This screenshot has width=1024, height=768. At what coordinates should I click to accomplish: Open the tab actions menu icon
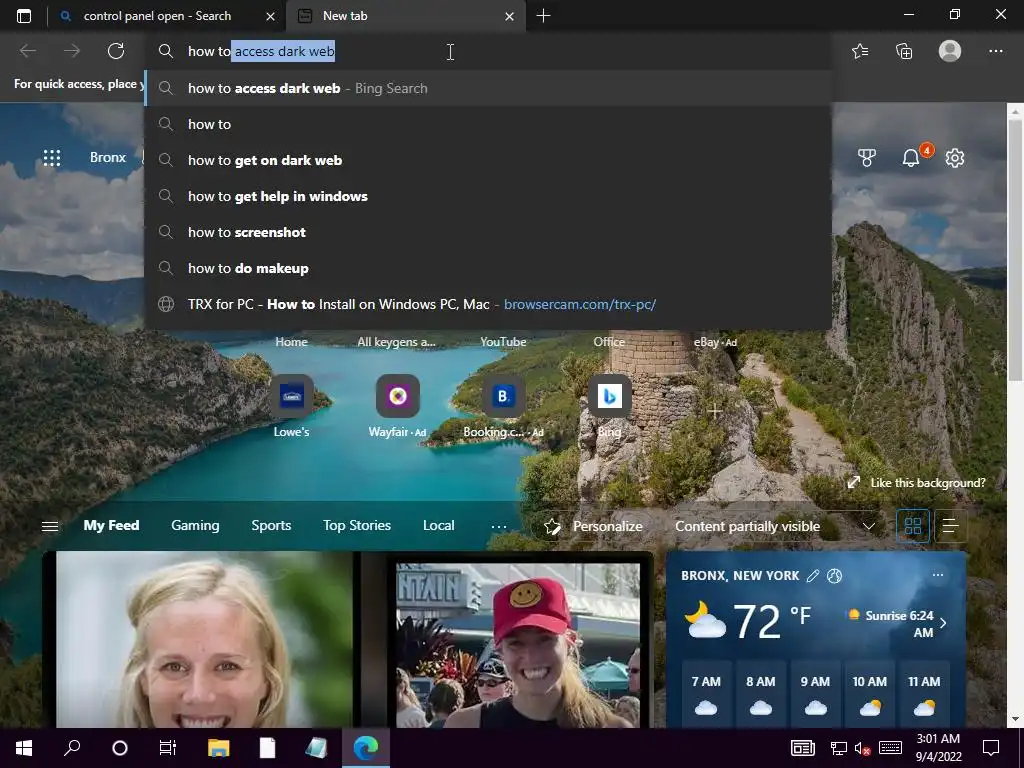click(24, 16)
